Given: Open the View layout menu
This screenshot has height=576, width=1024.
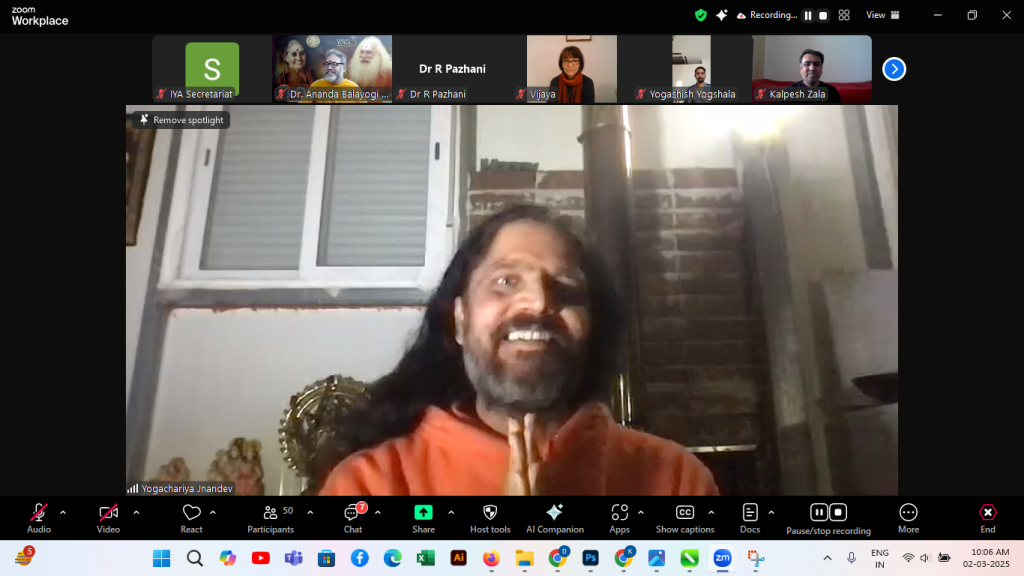Looking at the screenshot, I should pos(881,15).
